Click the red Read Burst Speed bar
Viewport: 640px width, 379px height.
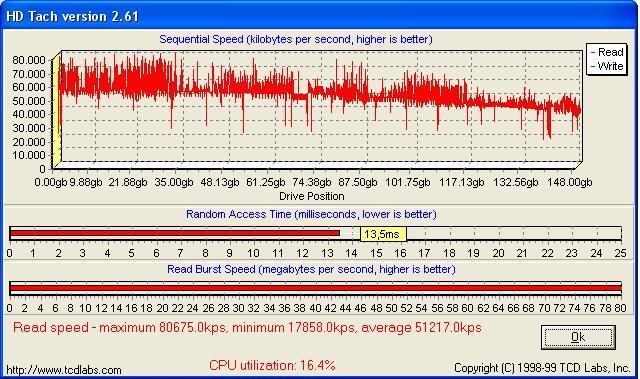point(315,288)
